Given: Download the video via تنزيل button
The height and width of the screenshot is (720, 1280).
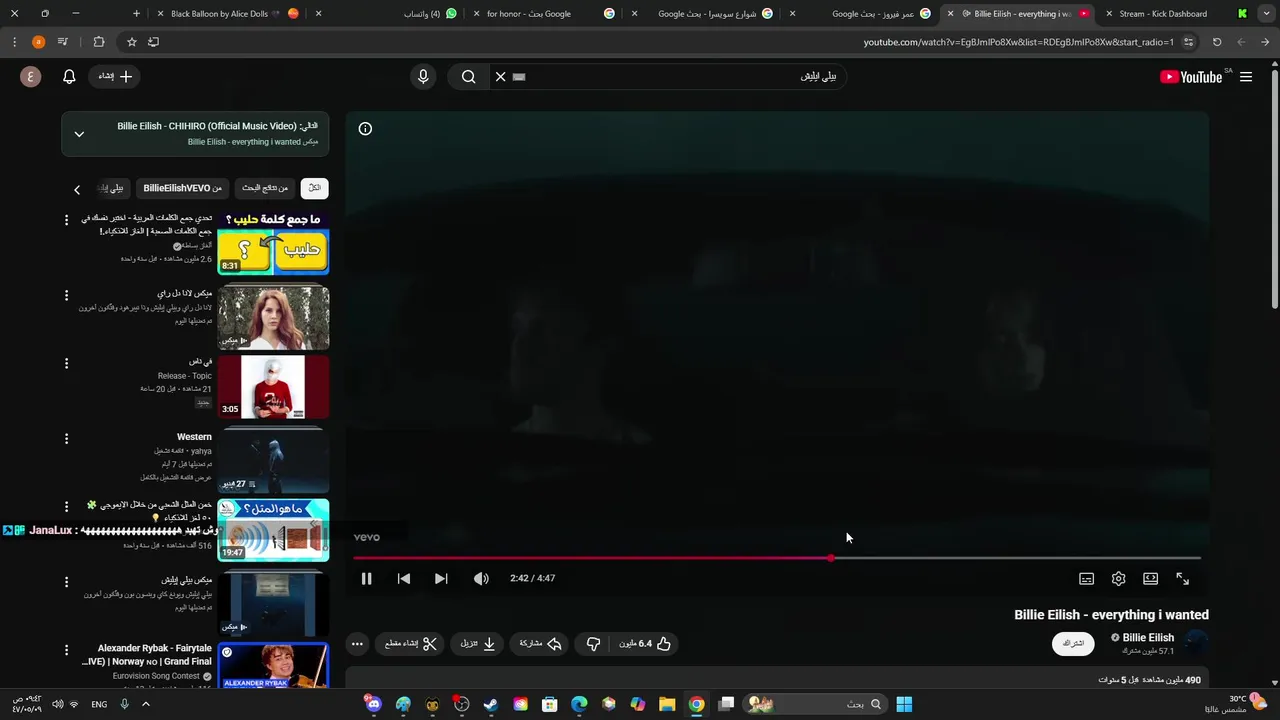Looking at the screenshot, I should (x=478, y=644).
